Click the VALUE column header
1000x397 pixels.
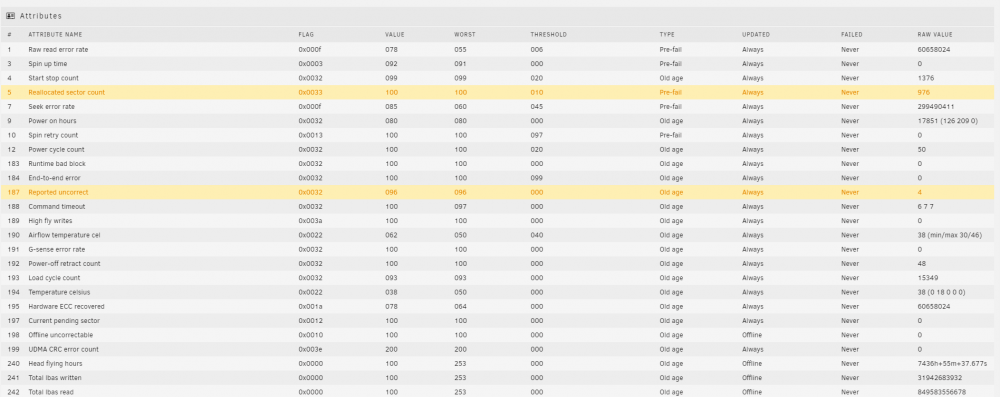[394, 34]
